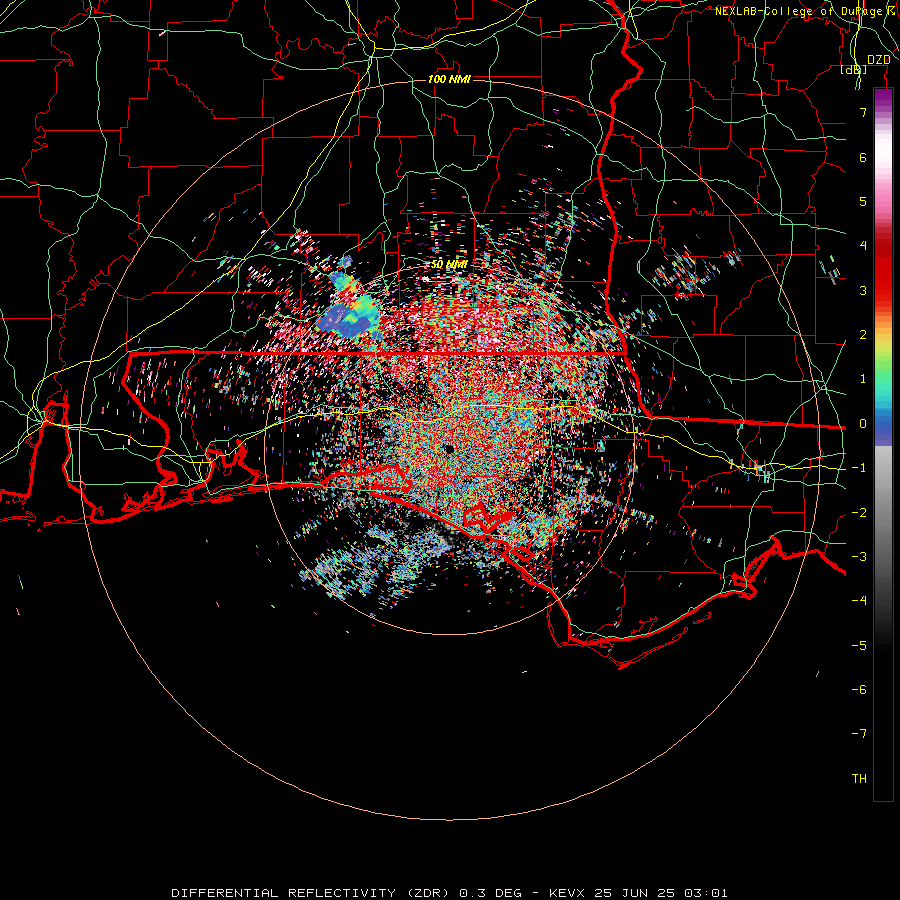The image size is (900, 900).
Task: Click the -7 value on color scale
Action: [x=859, y=734]
